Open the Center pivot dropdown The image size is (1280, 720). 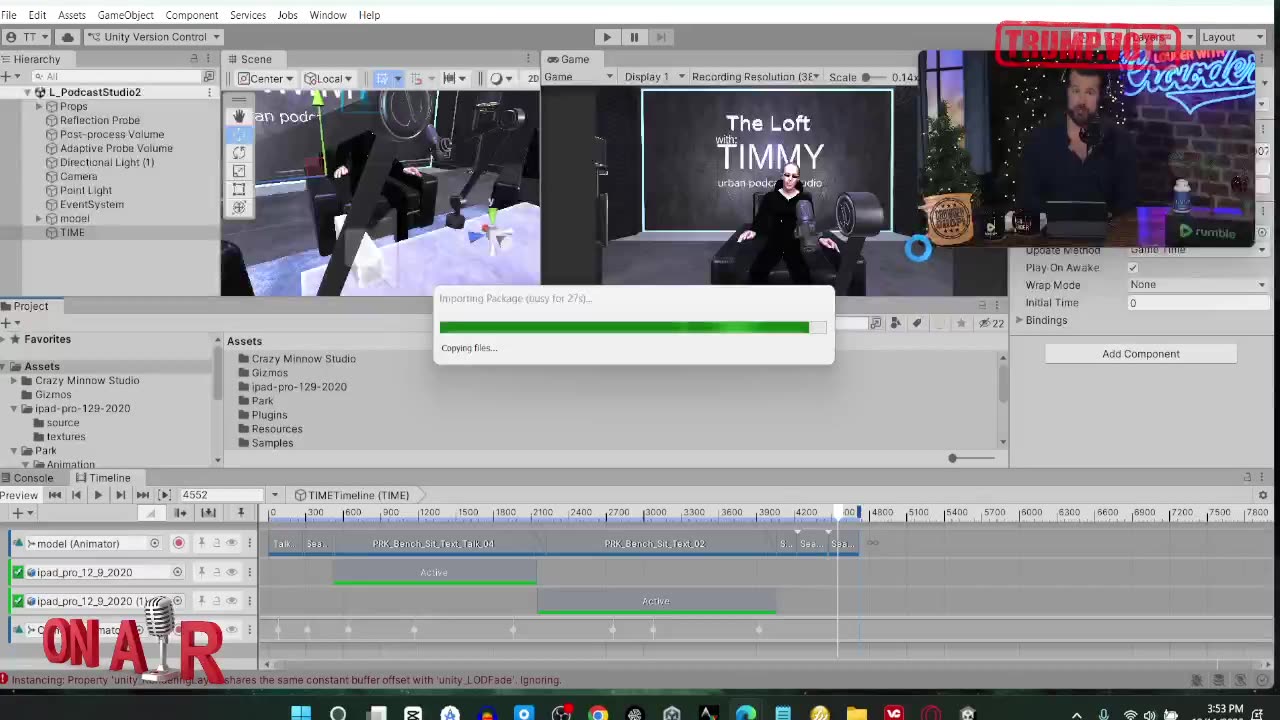click(265, 78)
